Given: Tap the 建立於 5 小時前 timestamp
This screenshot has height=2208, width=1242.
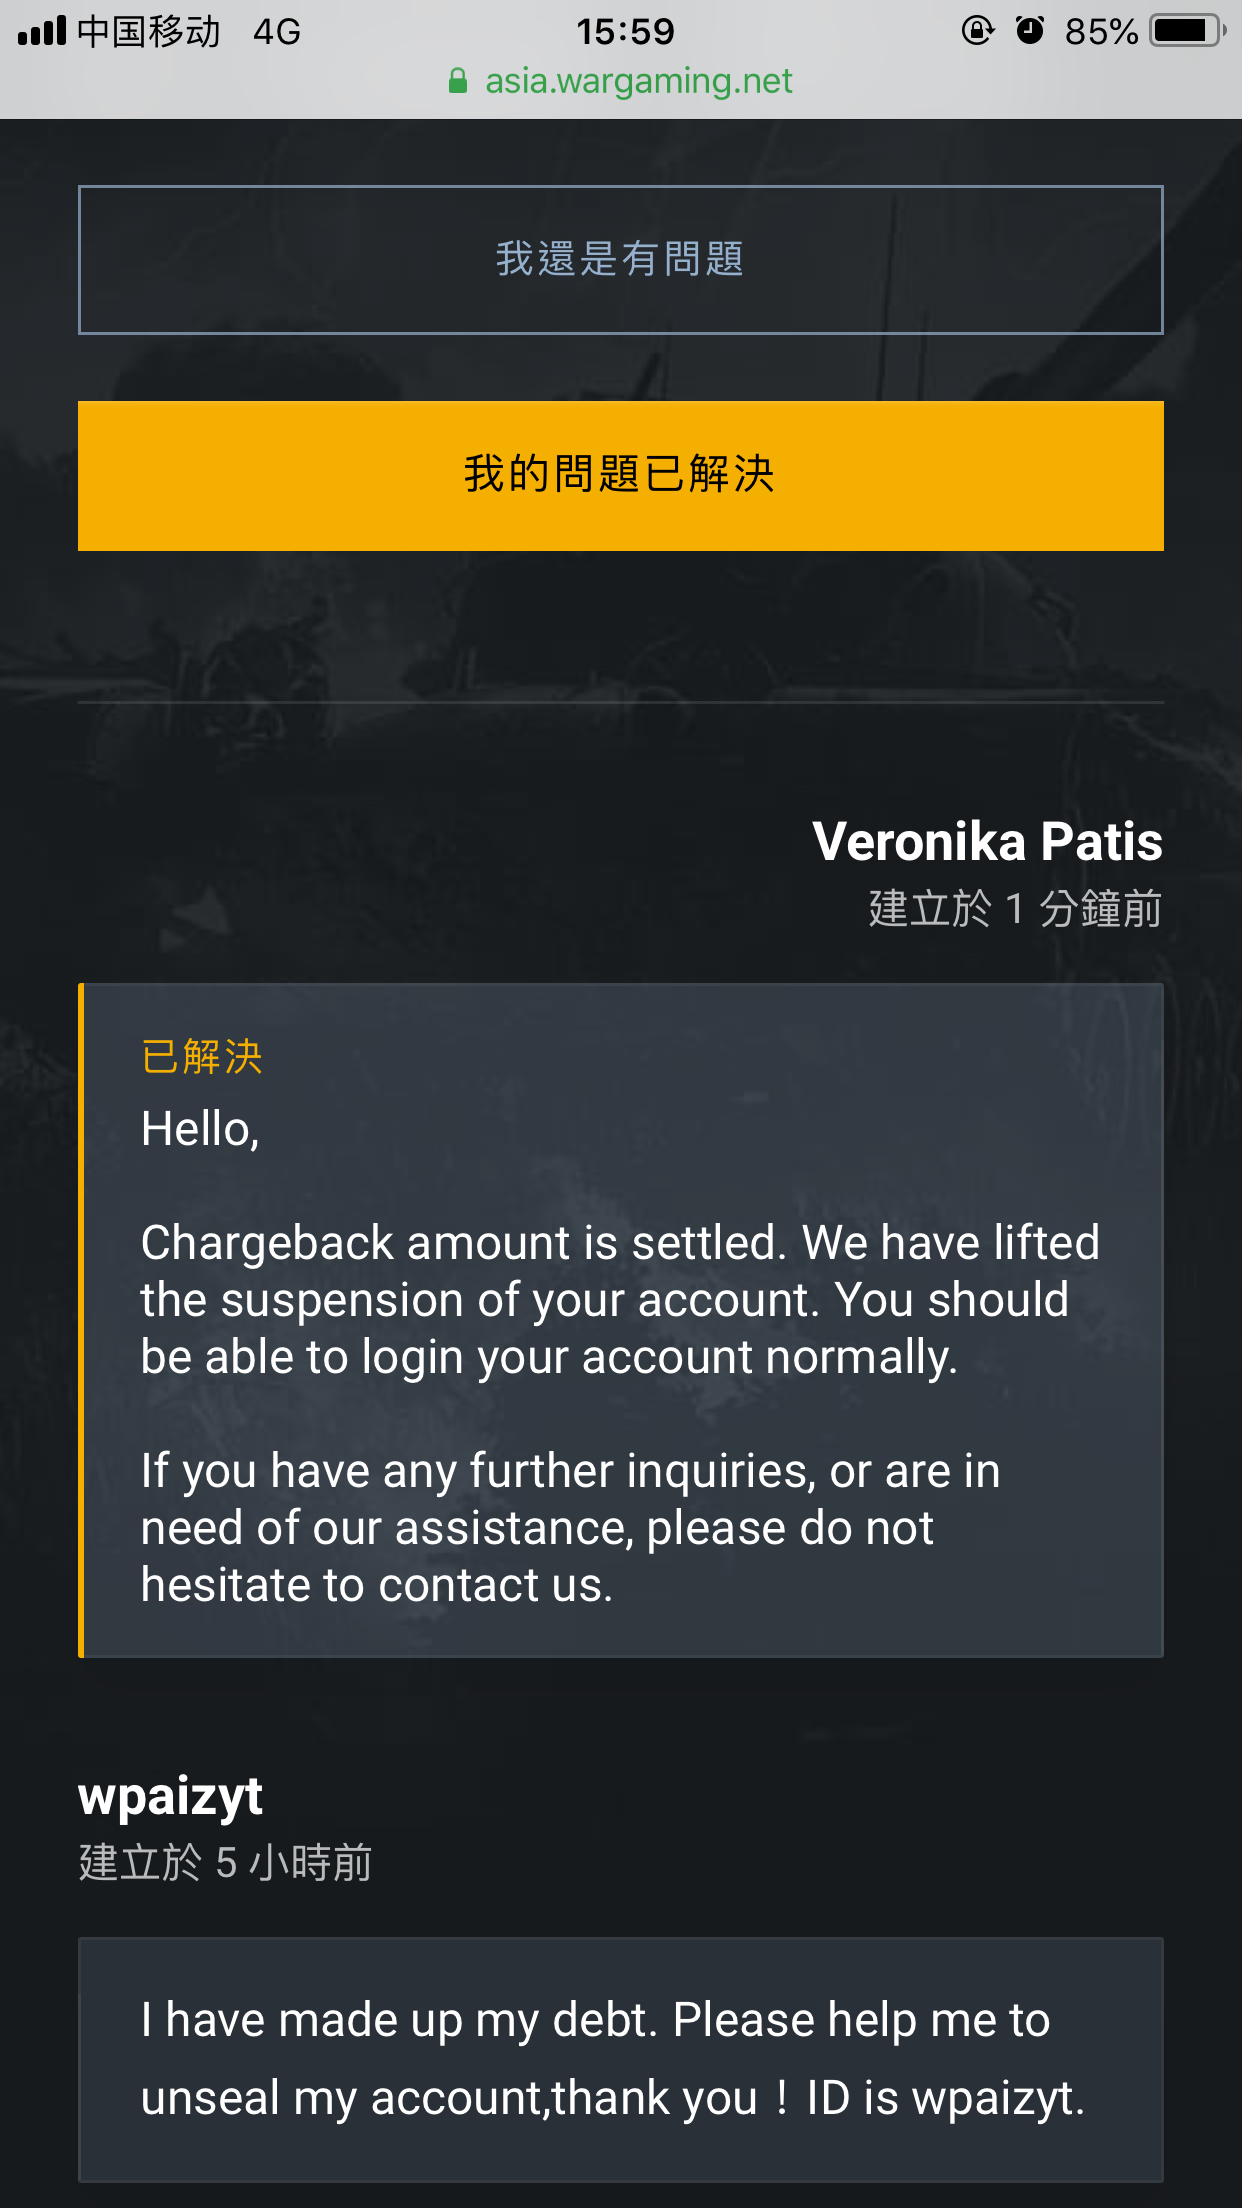Looking at the screenshot, I should tap(225, 1863).
